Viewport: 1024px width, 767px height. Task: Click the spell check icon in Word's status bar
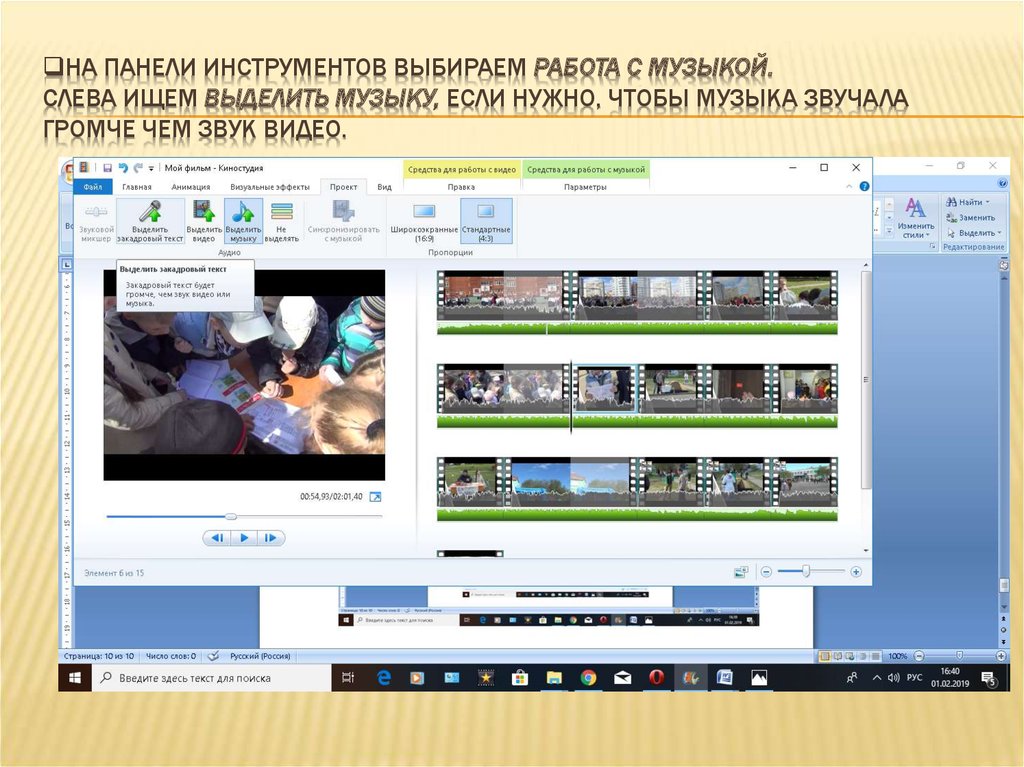[x=214, y=655]
